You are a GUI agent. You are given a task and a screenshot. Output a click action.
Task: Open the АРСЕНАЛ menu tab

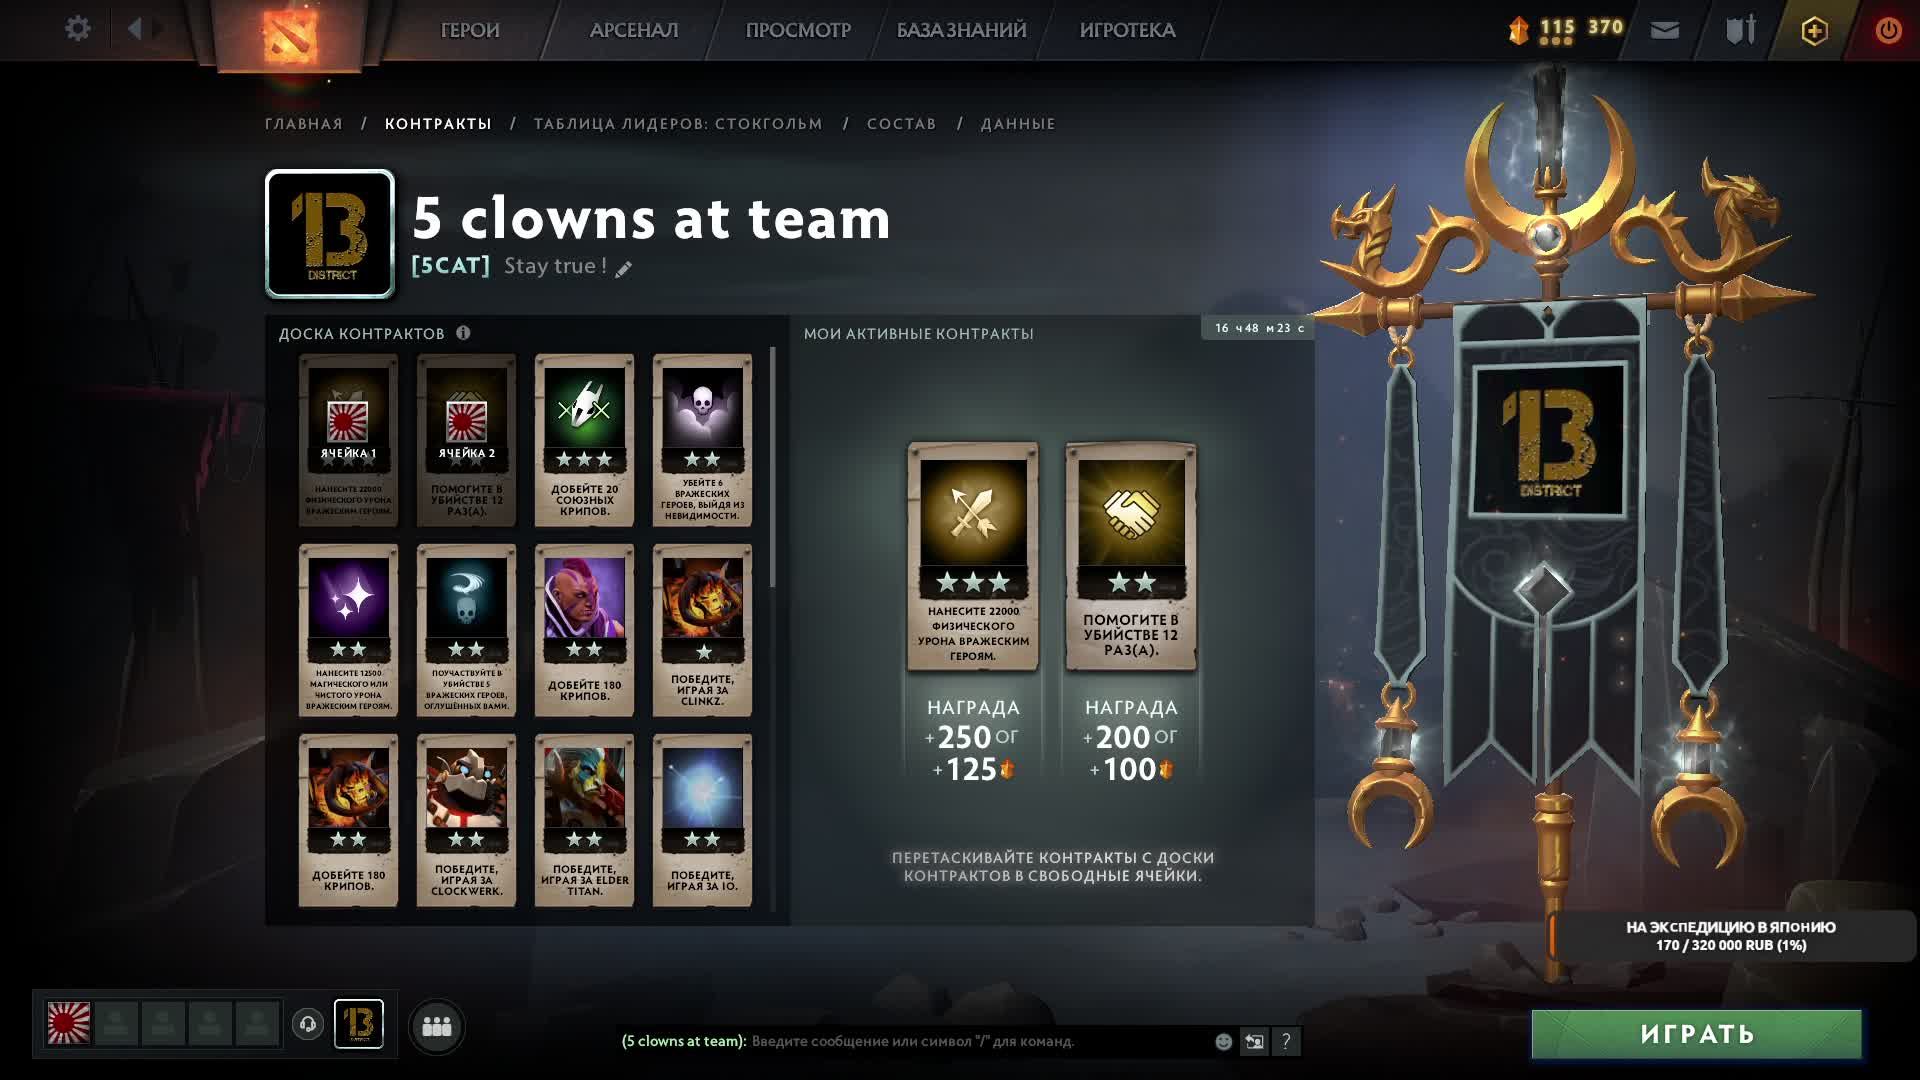[634, 30]
